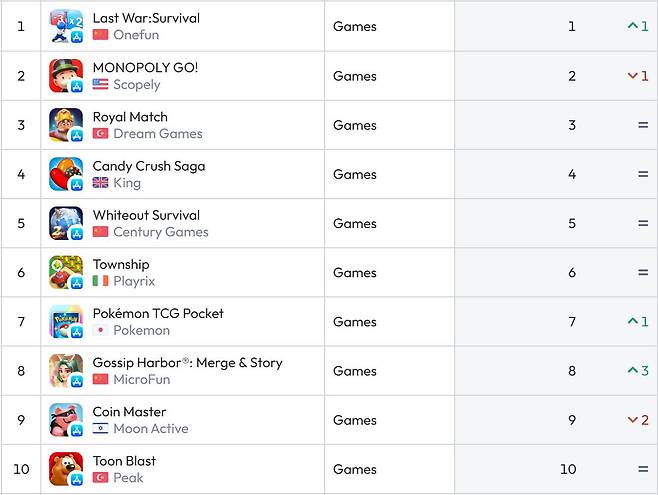Click the Toon Blast app icon
The image size is (658, 495).
point(66,469)
